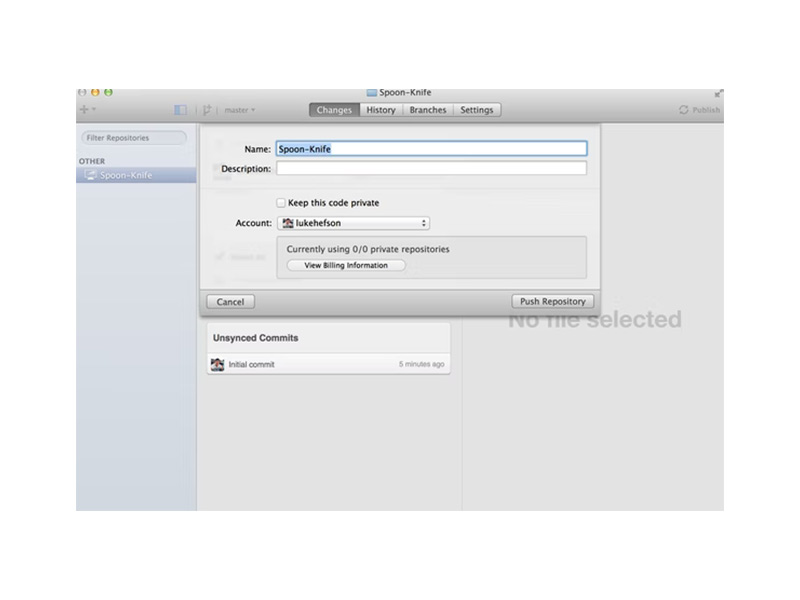Click the OTHER section header
800x600 pixels.
92,161
